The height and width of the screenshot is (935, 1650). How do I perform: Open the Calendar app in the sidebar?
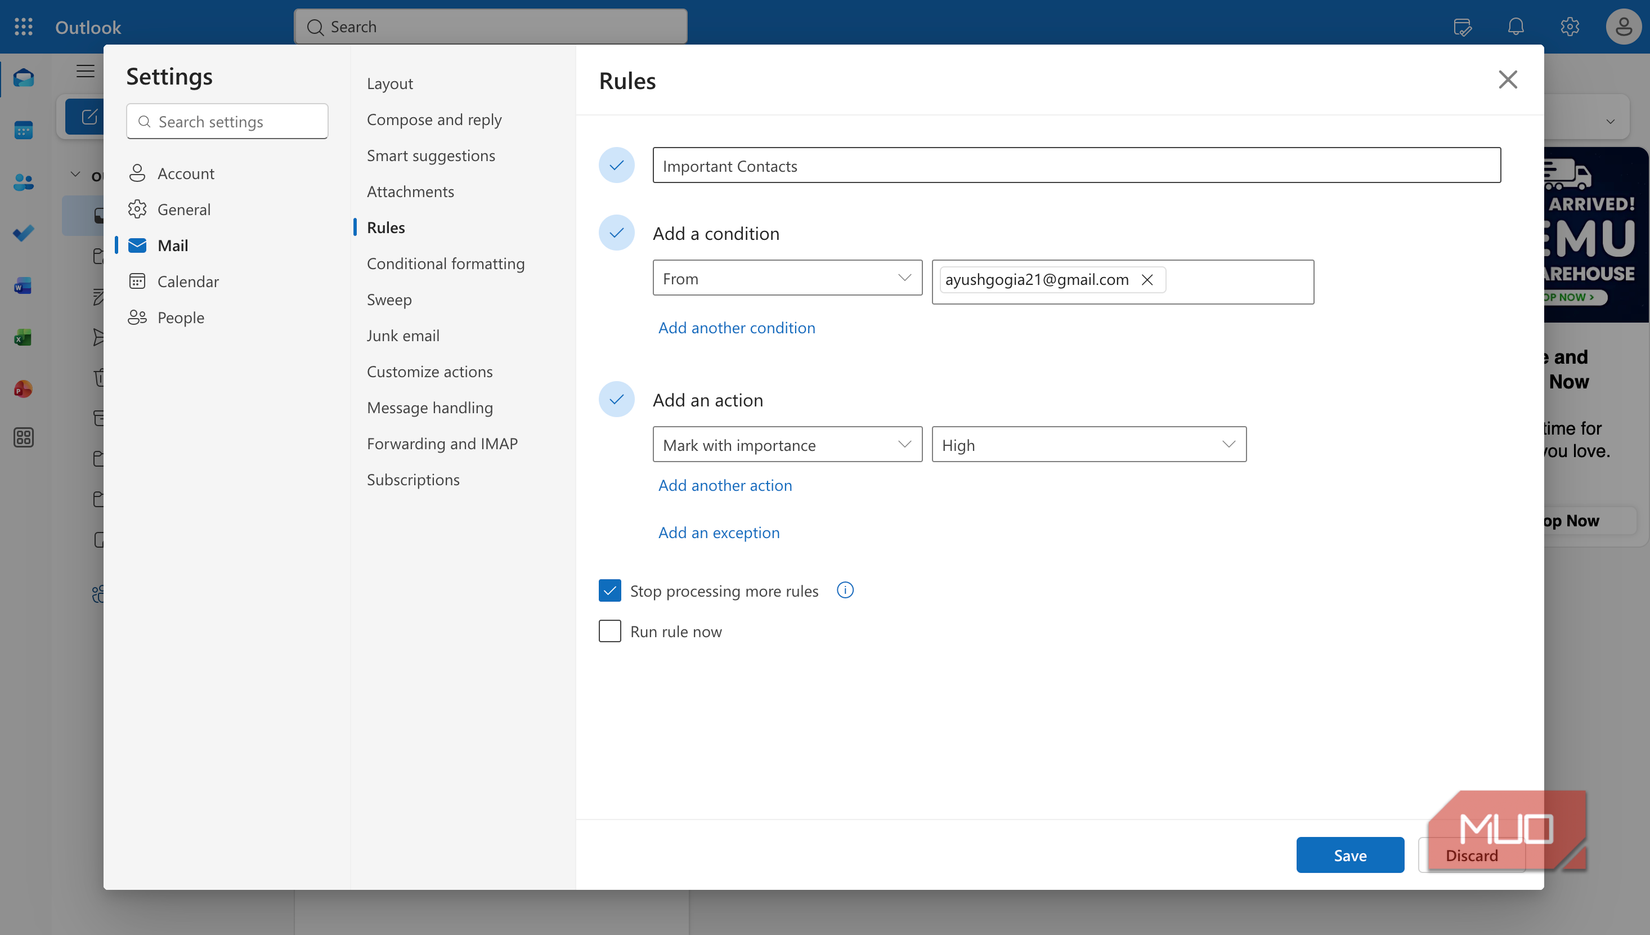click(x=23, y=129)
